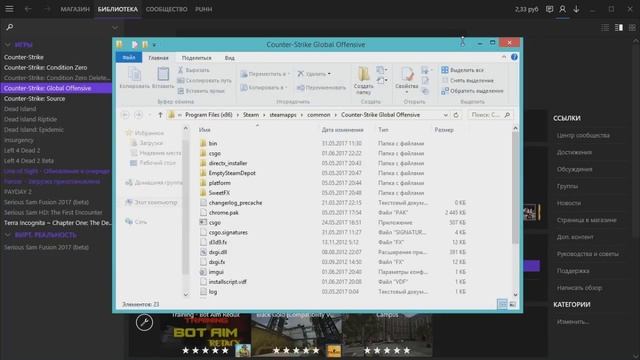Viewport: 640px width, 360px height.
Task: Click the bin folder icon
Action: click(203, 143)
